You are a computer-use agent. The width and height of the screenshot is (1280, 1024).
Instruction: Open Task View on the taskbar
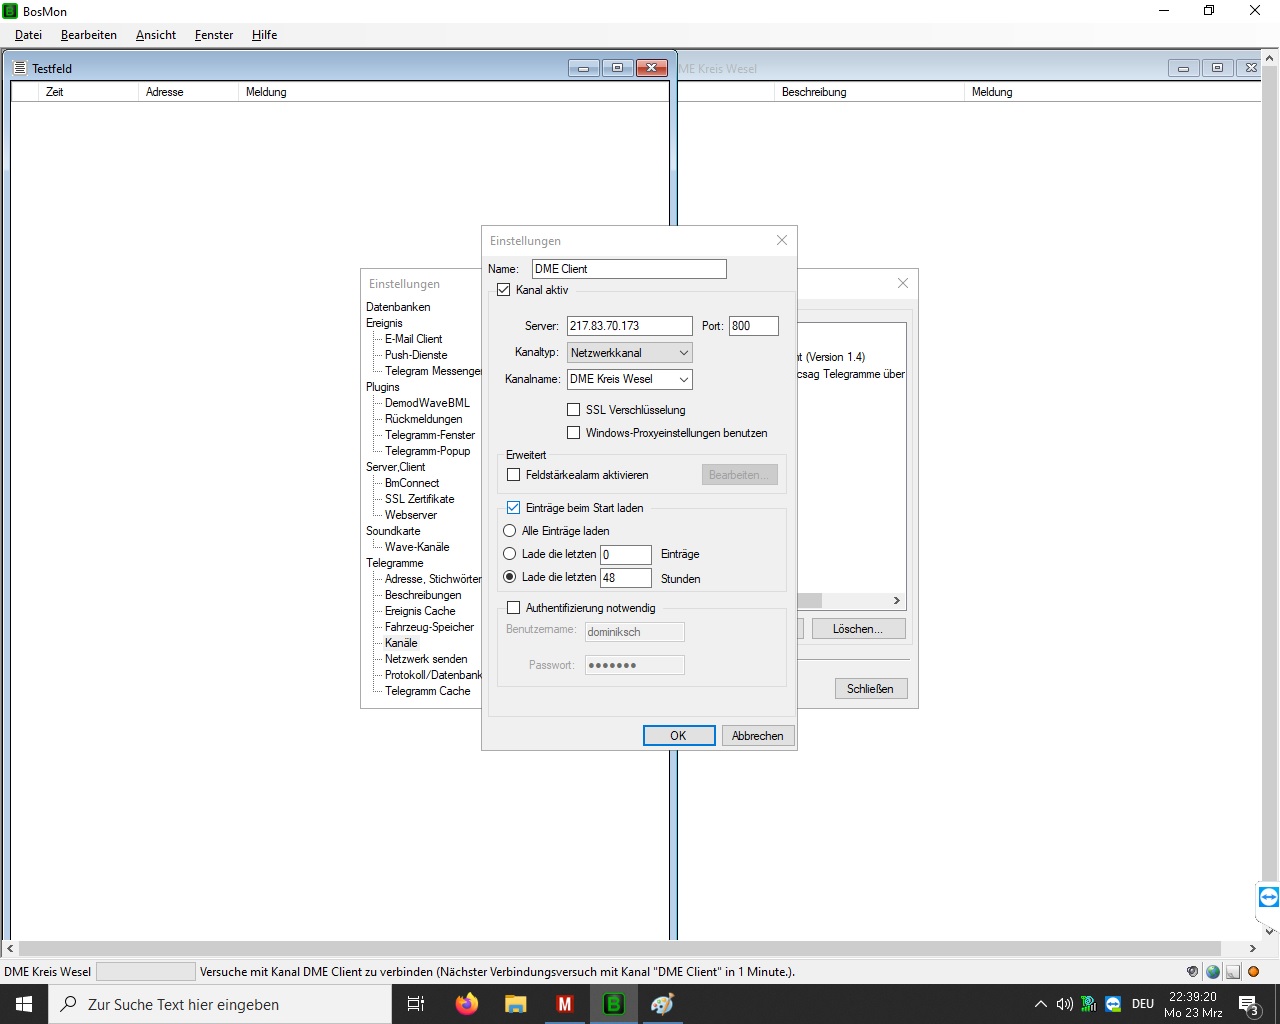416,1004
